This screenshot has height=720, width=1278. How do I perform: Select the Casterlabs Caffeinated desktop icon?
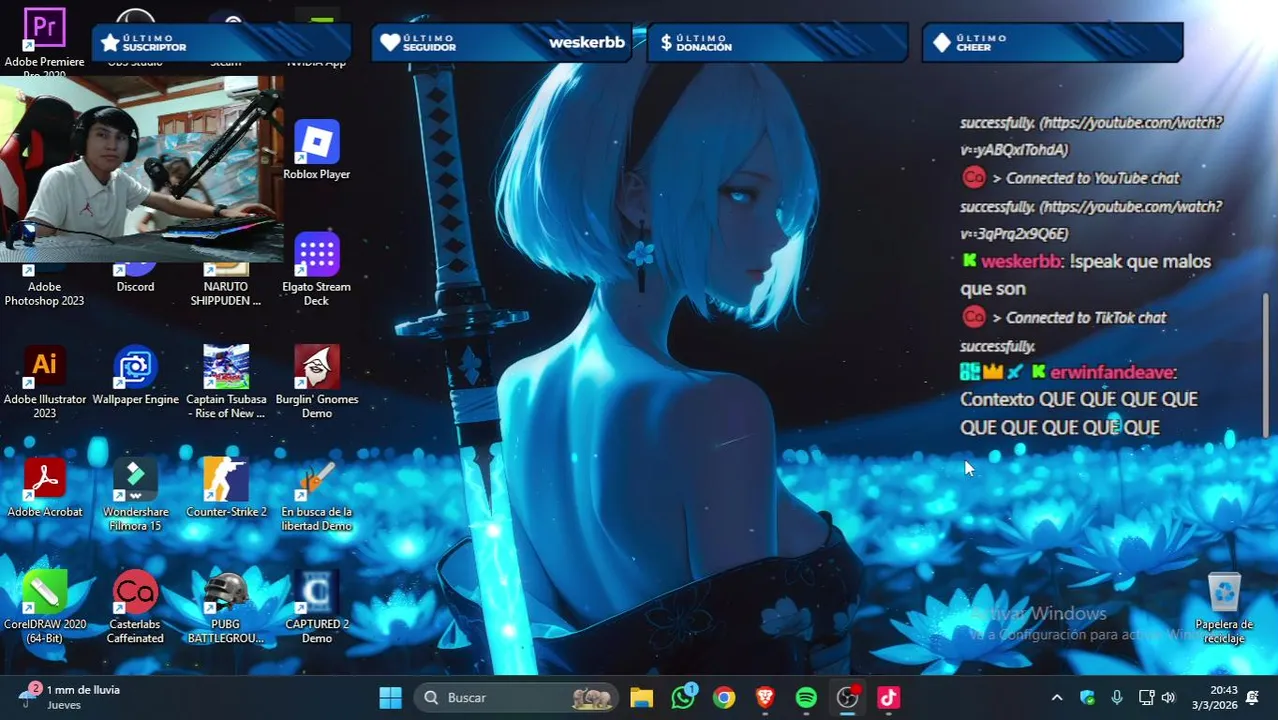(x=135, y=607)
